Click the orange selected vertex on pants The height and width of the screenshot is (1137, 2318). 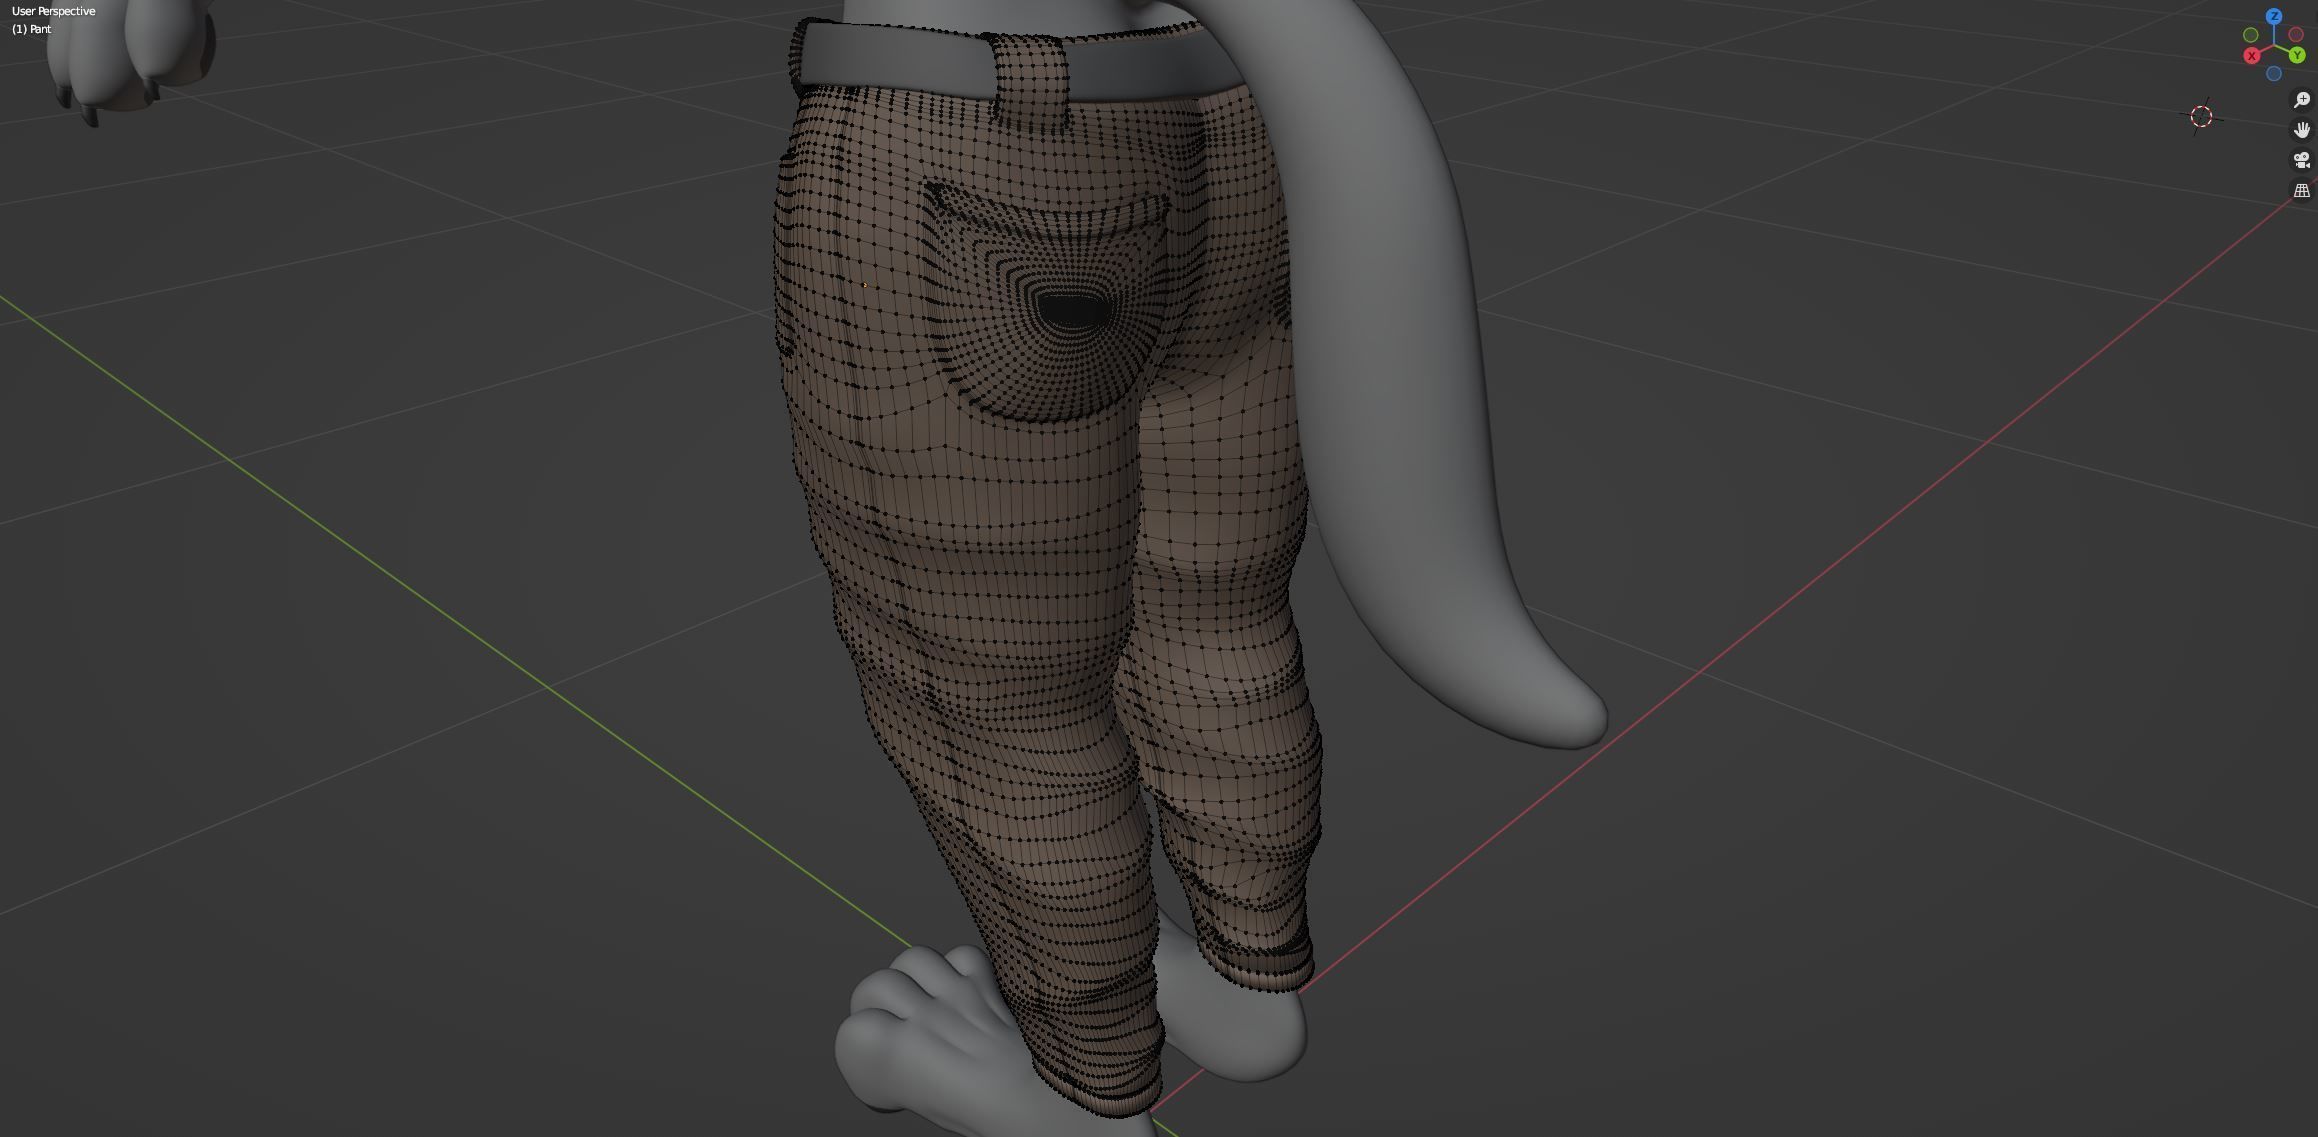coord(864,285)
